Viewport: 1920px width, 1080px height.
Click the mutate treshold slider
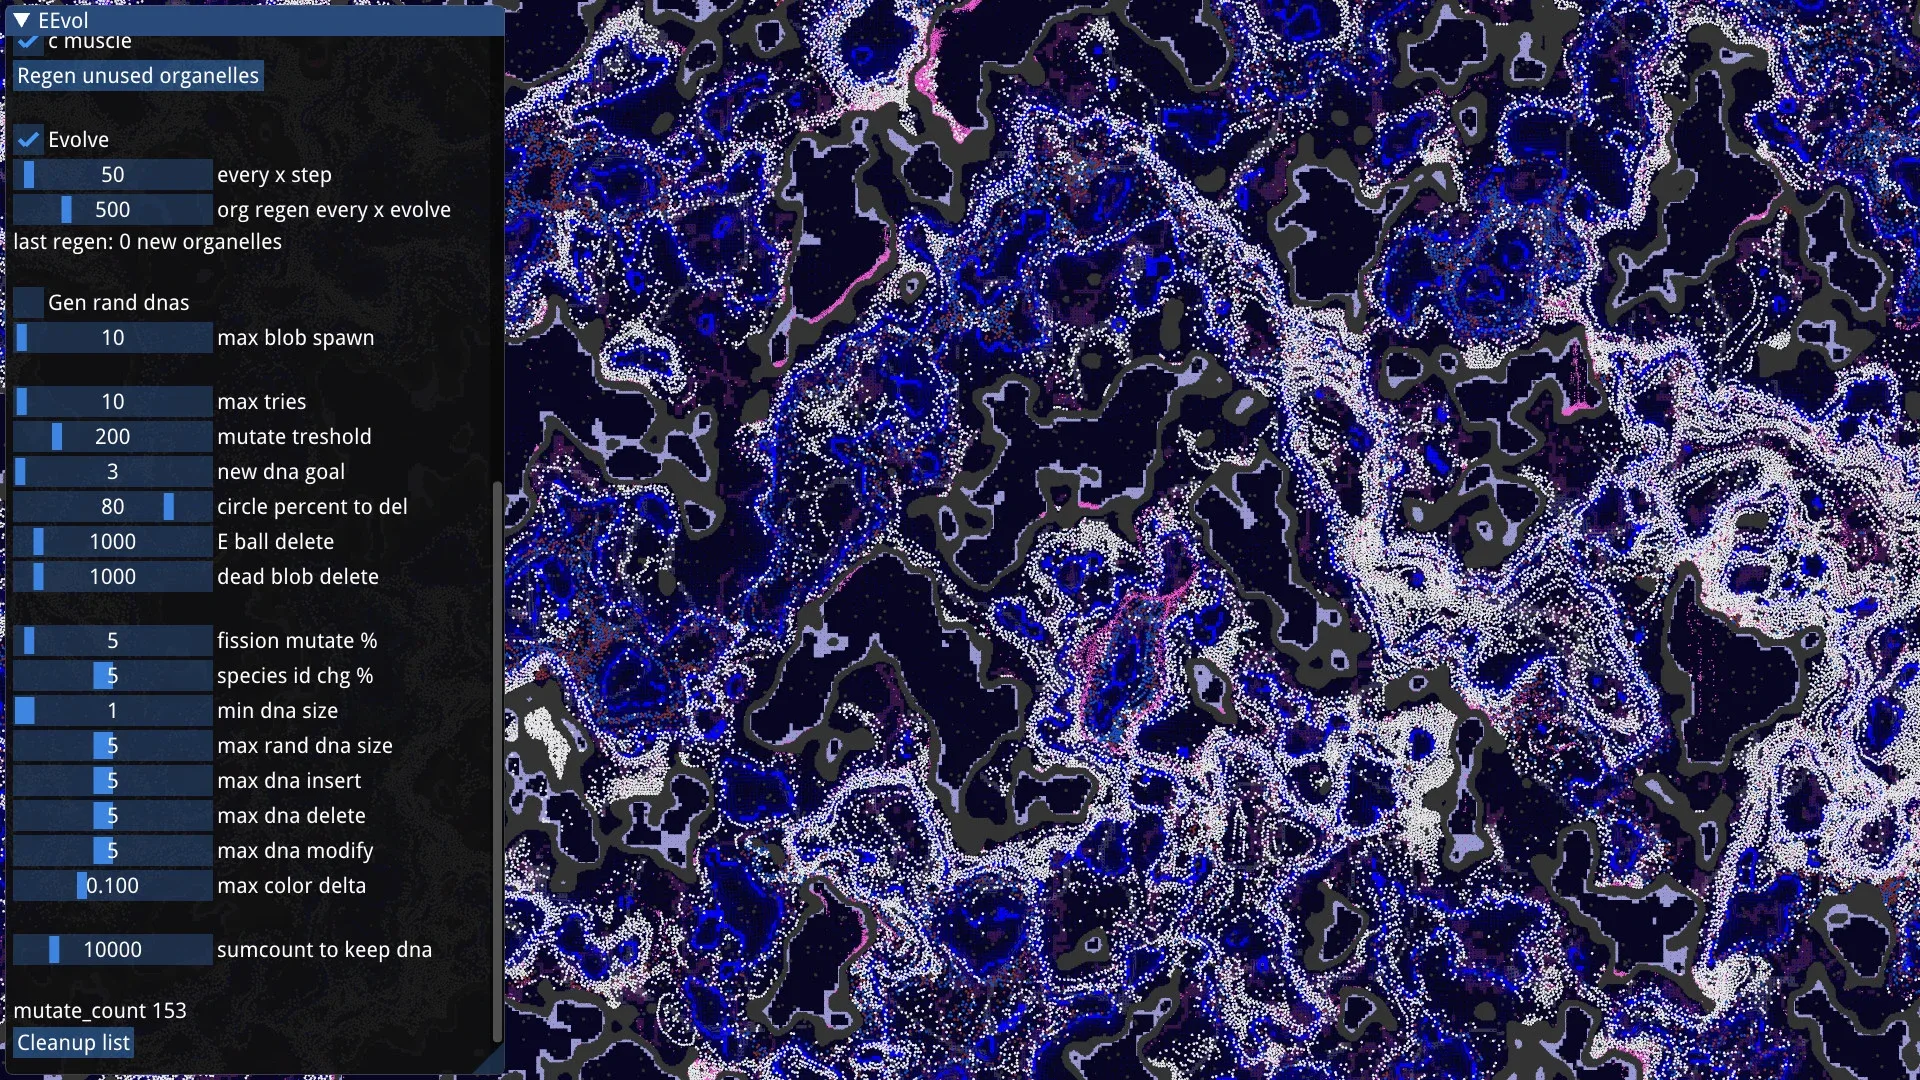click(112, 437)
